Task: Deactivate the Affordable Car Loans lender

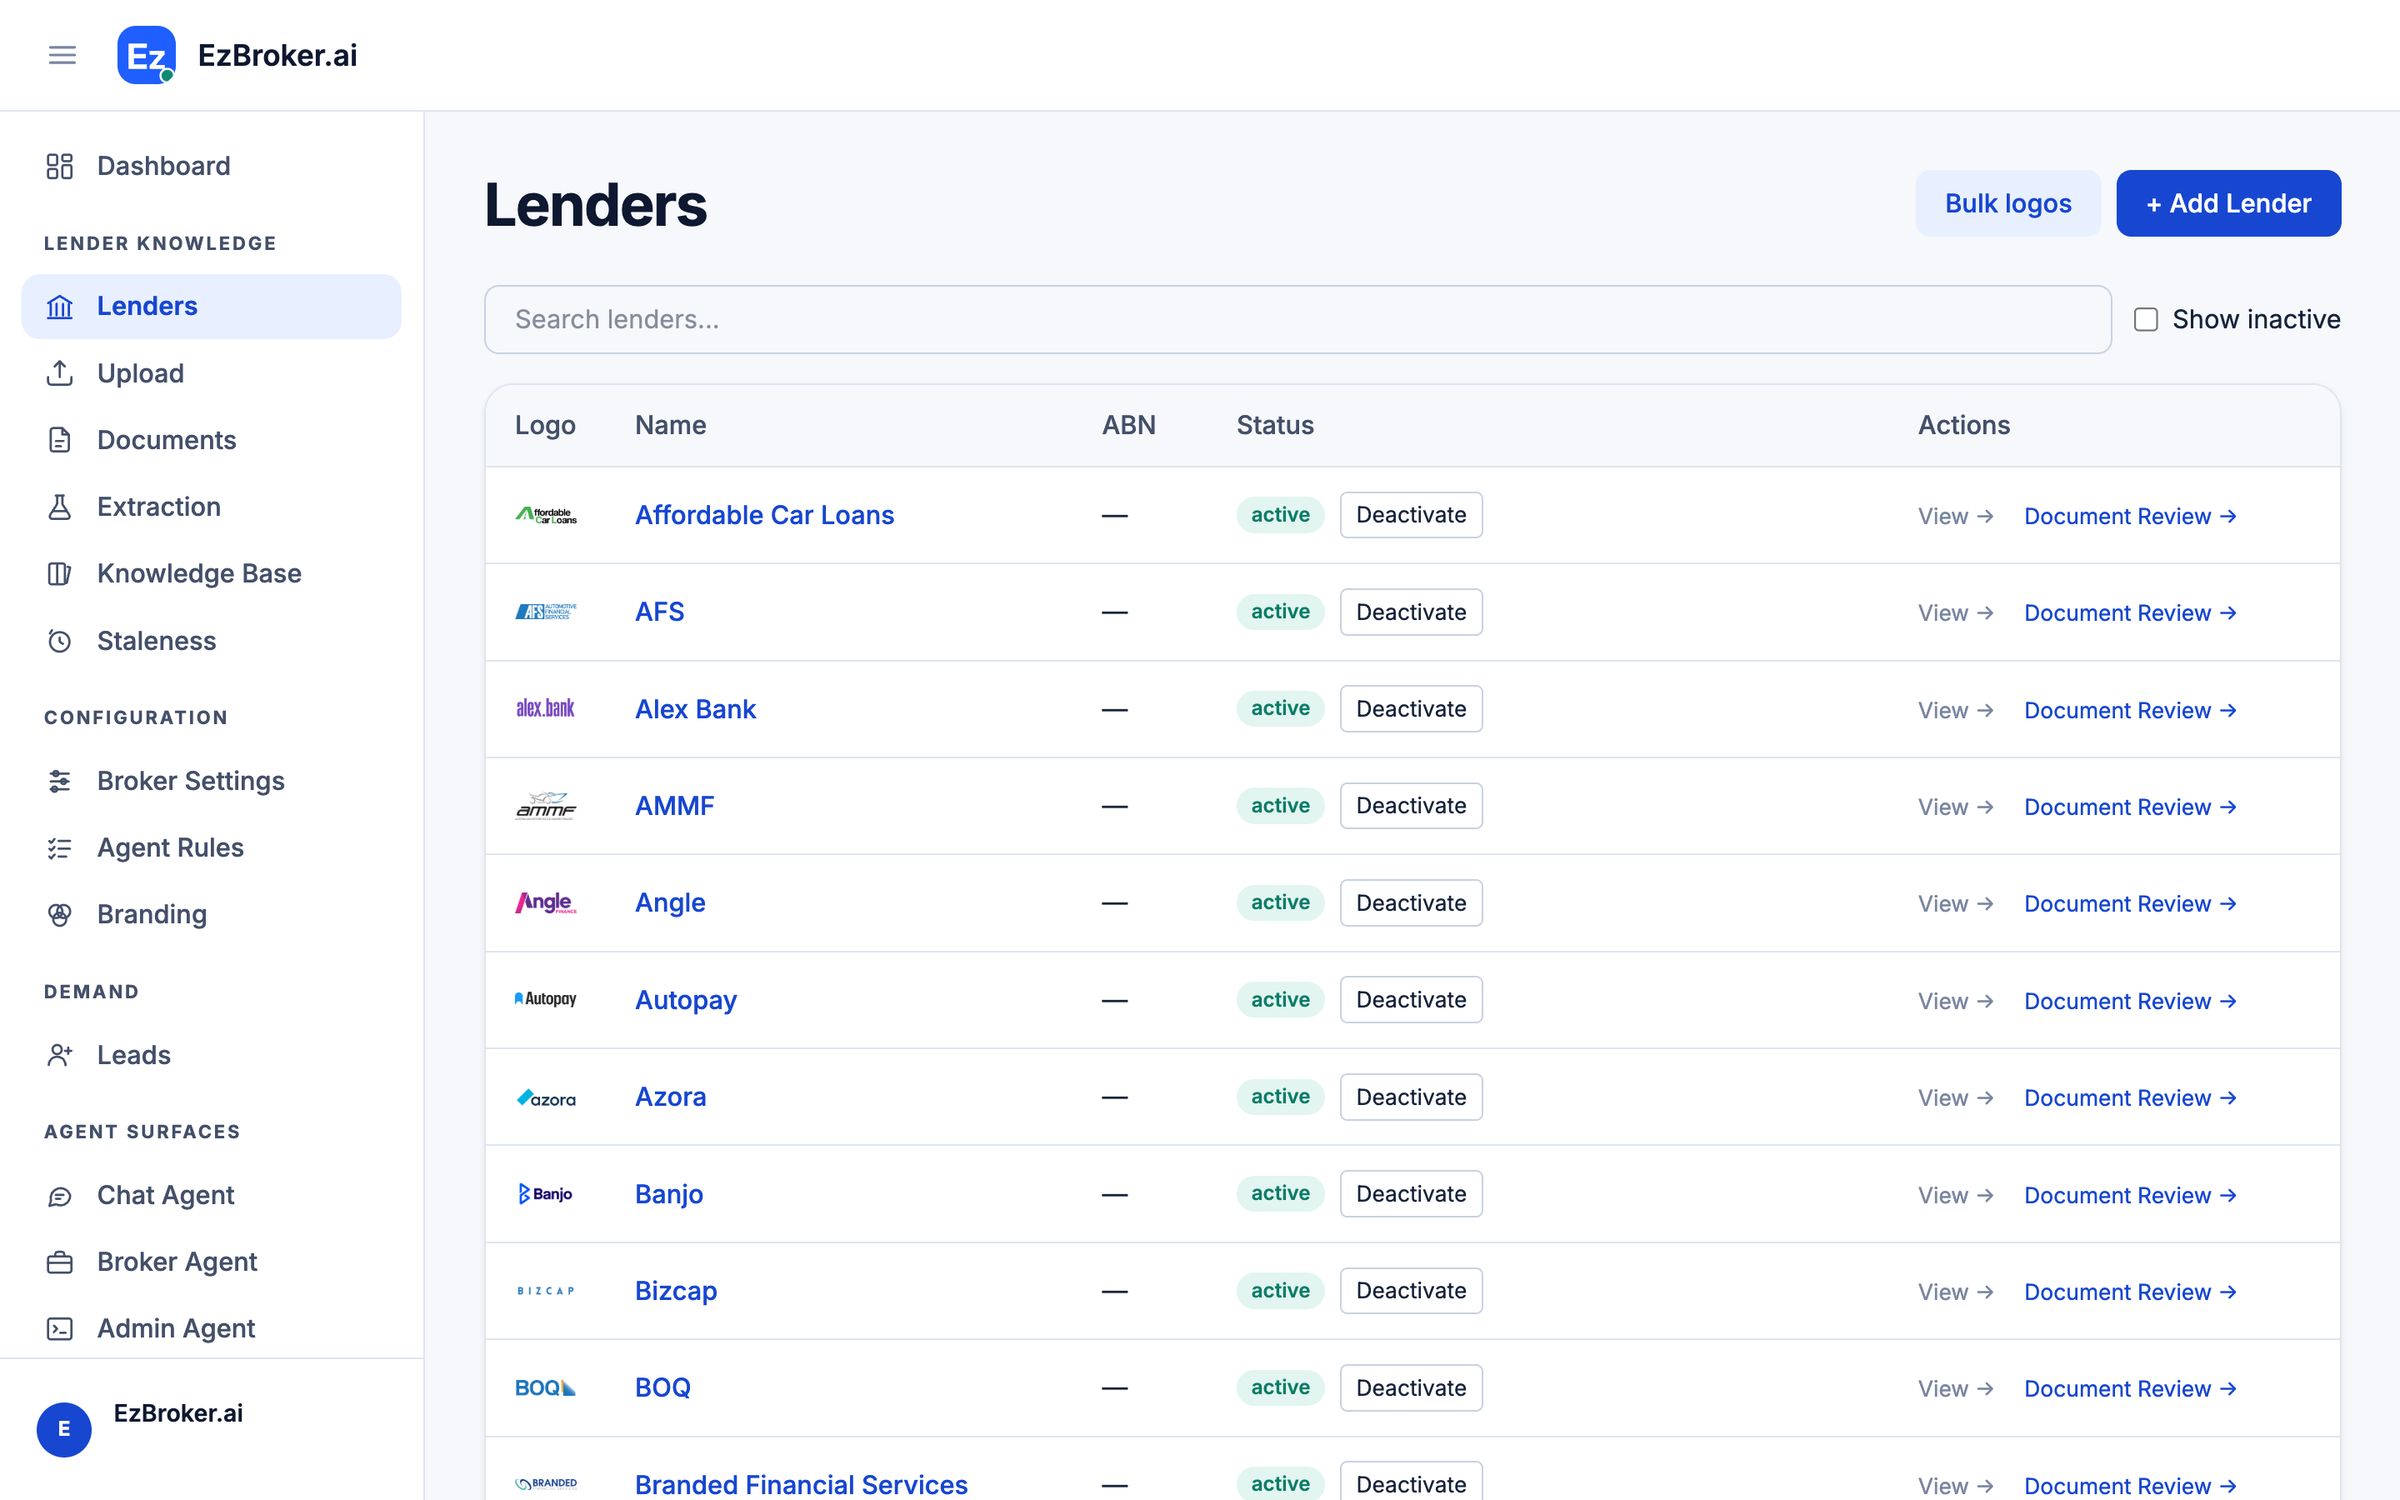Action: (1411, 515)
